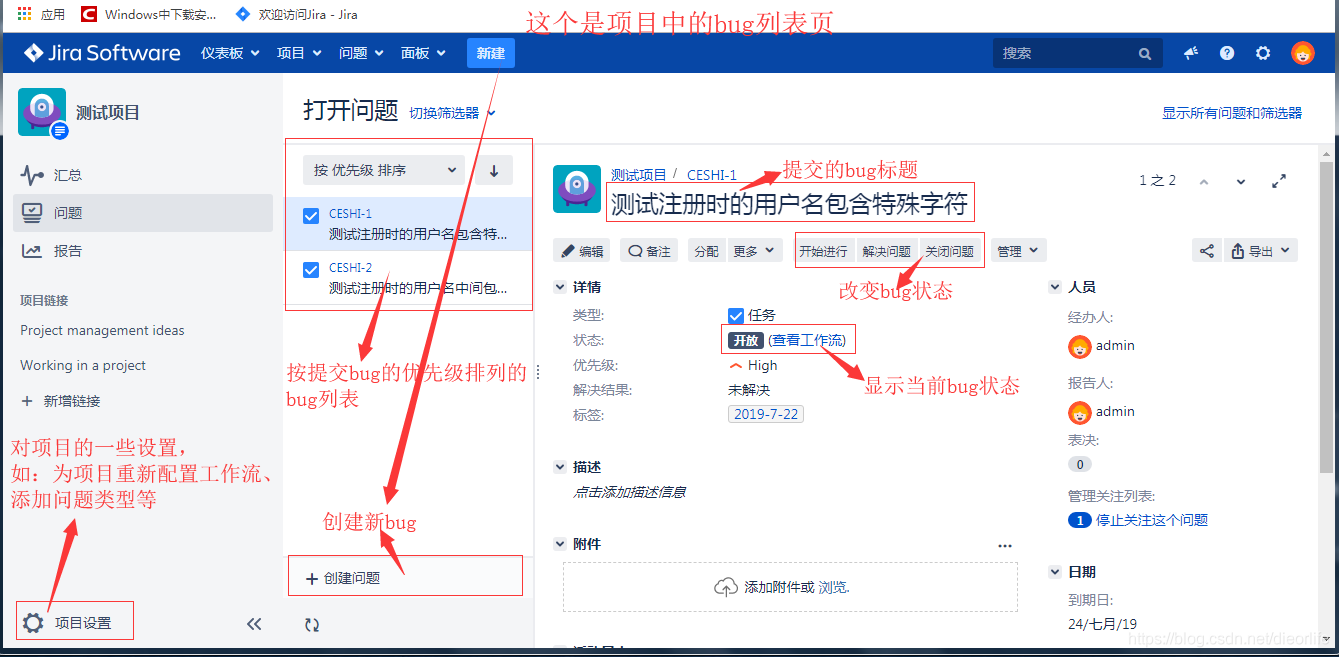Viewport: 1339px width, 657px height.
Task: Collapse the 人员 people section
Action: click(1054, 287)
